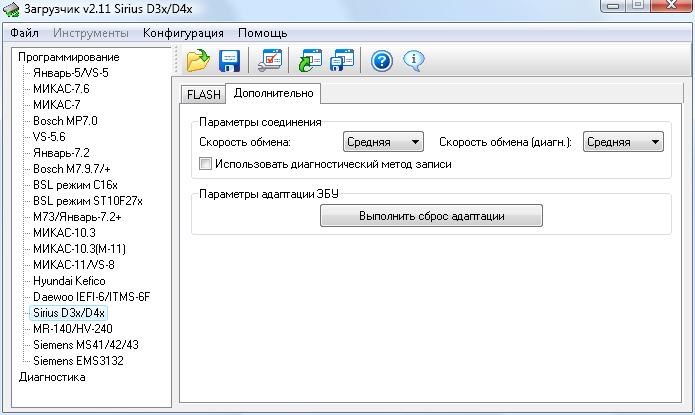The image size is (695, 415).
Task: Select the Диагностика tree node
Action: pyautogui.click(x=52, y=377)
